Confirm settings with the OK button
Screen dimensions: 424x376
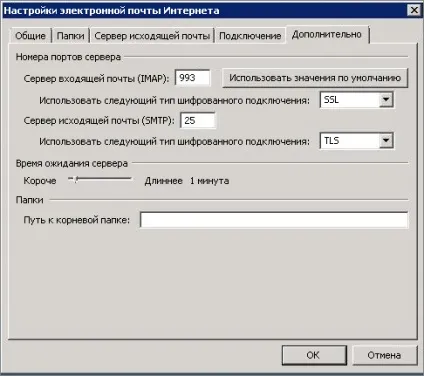coord(314,355)
